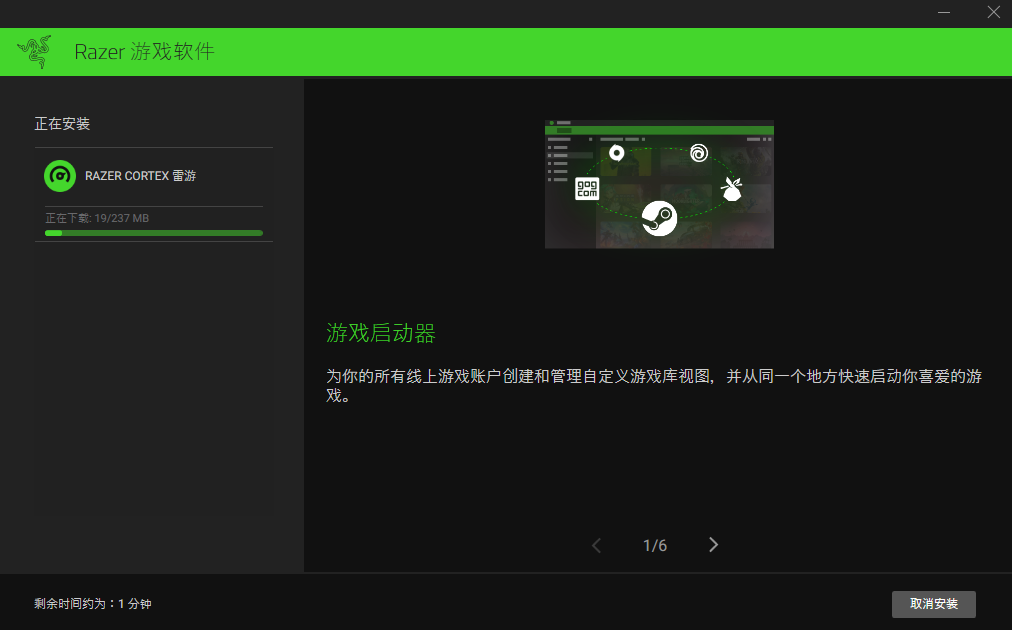Minimize the installer window
This screenshot has height=630, width=1012.
pos(943,12)
